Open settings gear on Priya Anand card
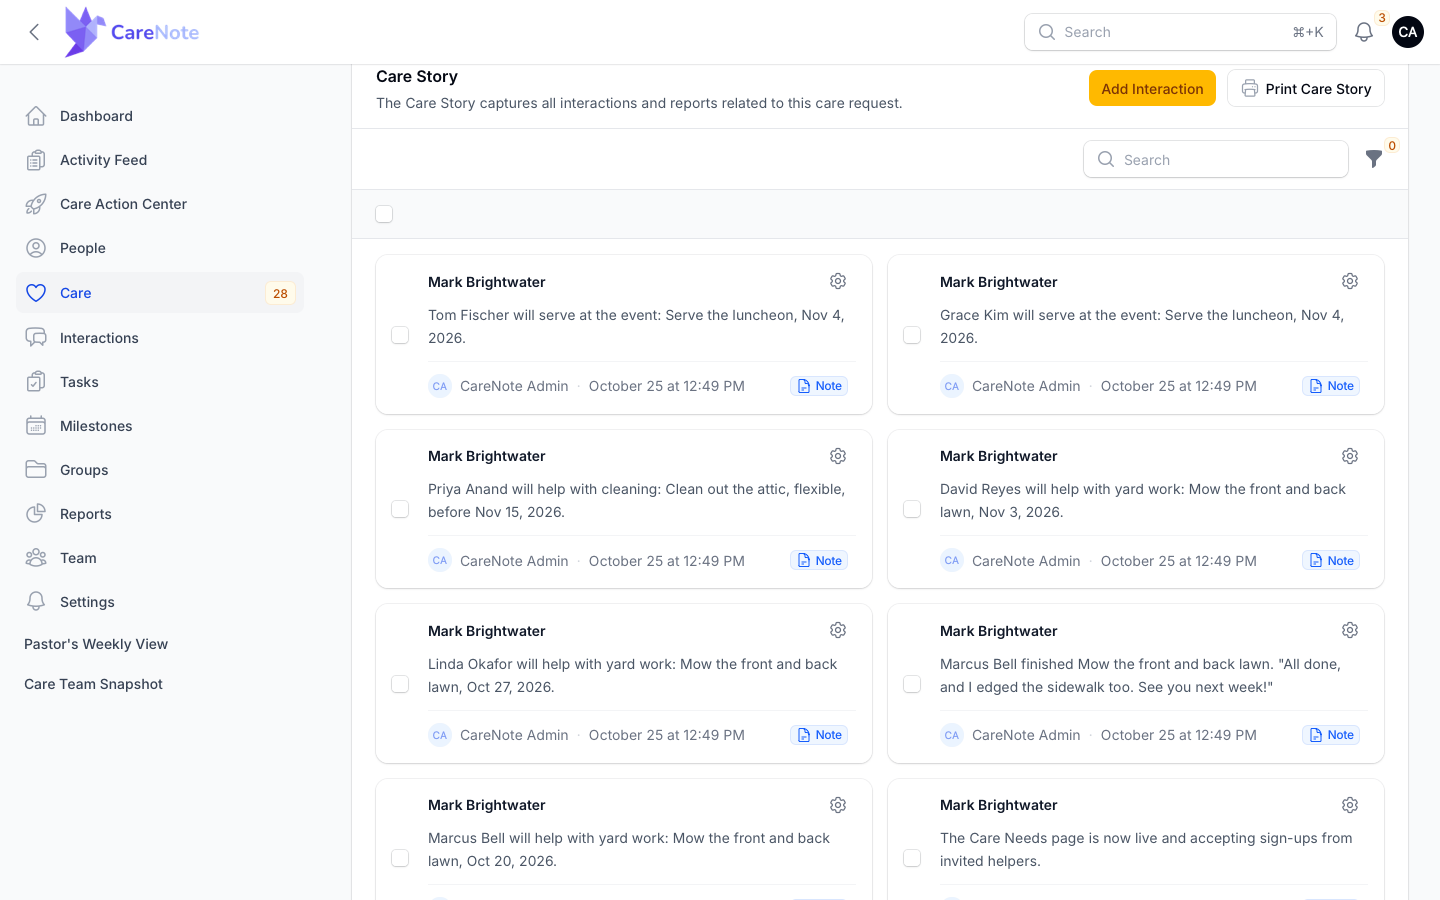 [838, 456]
